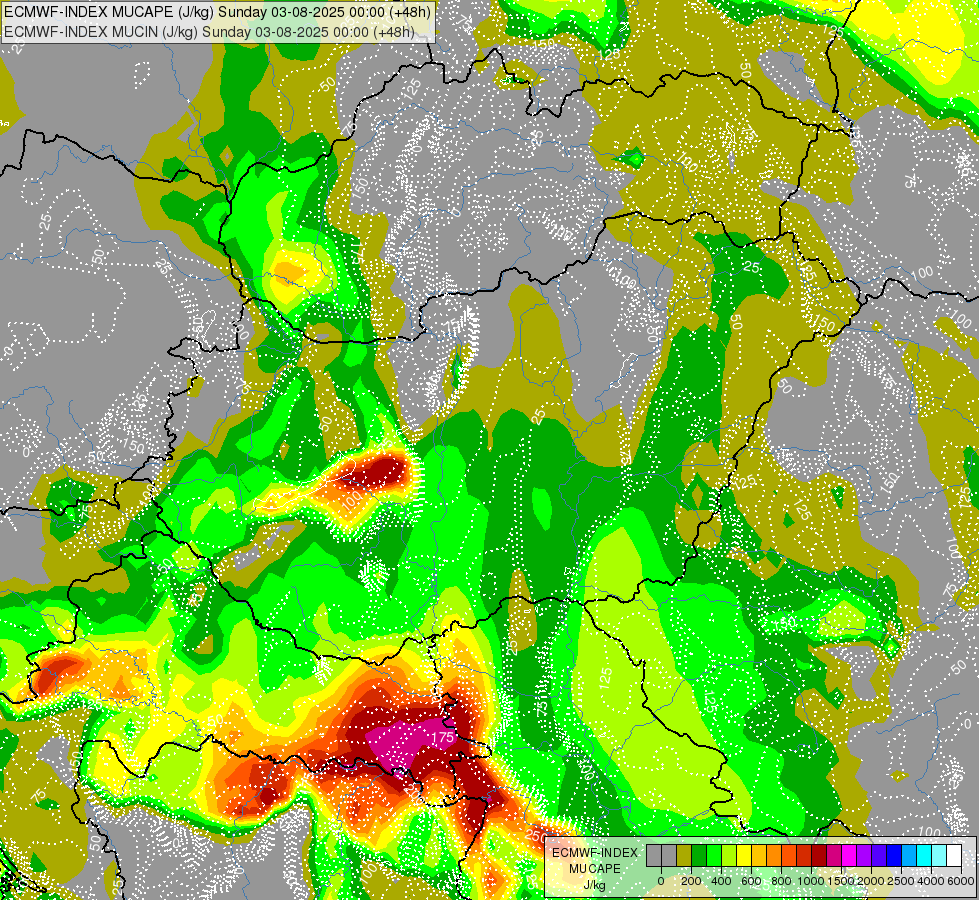The image size is (979, 900).
Task: Click the legend value 0
Action: (x=661, y=881)
